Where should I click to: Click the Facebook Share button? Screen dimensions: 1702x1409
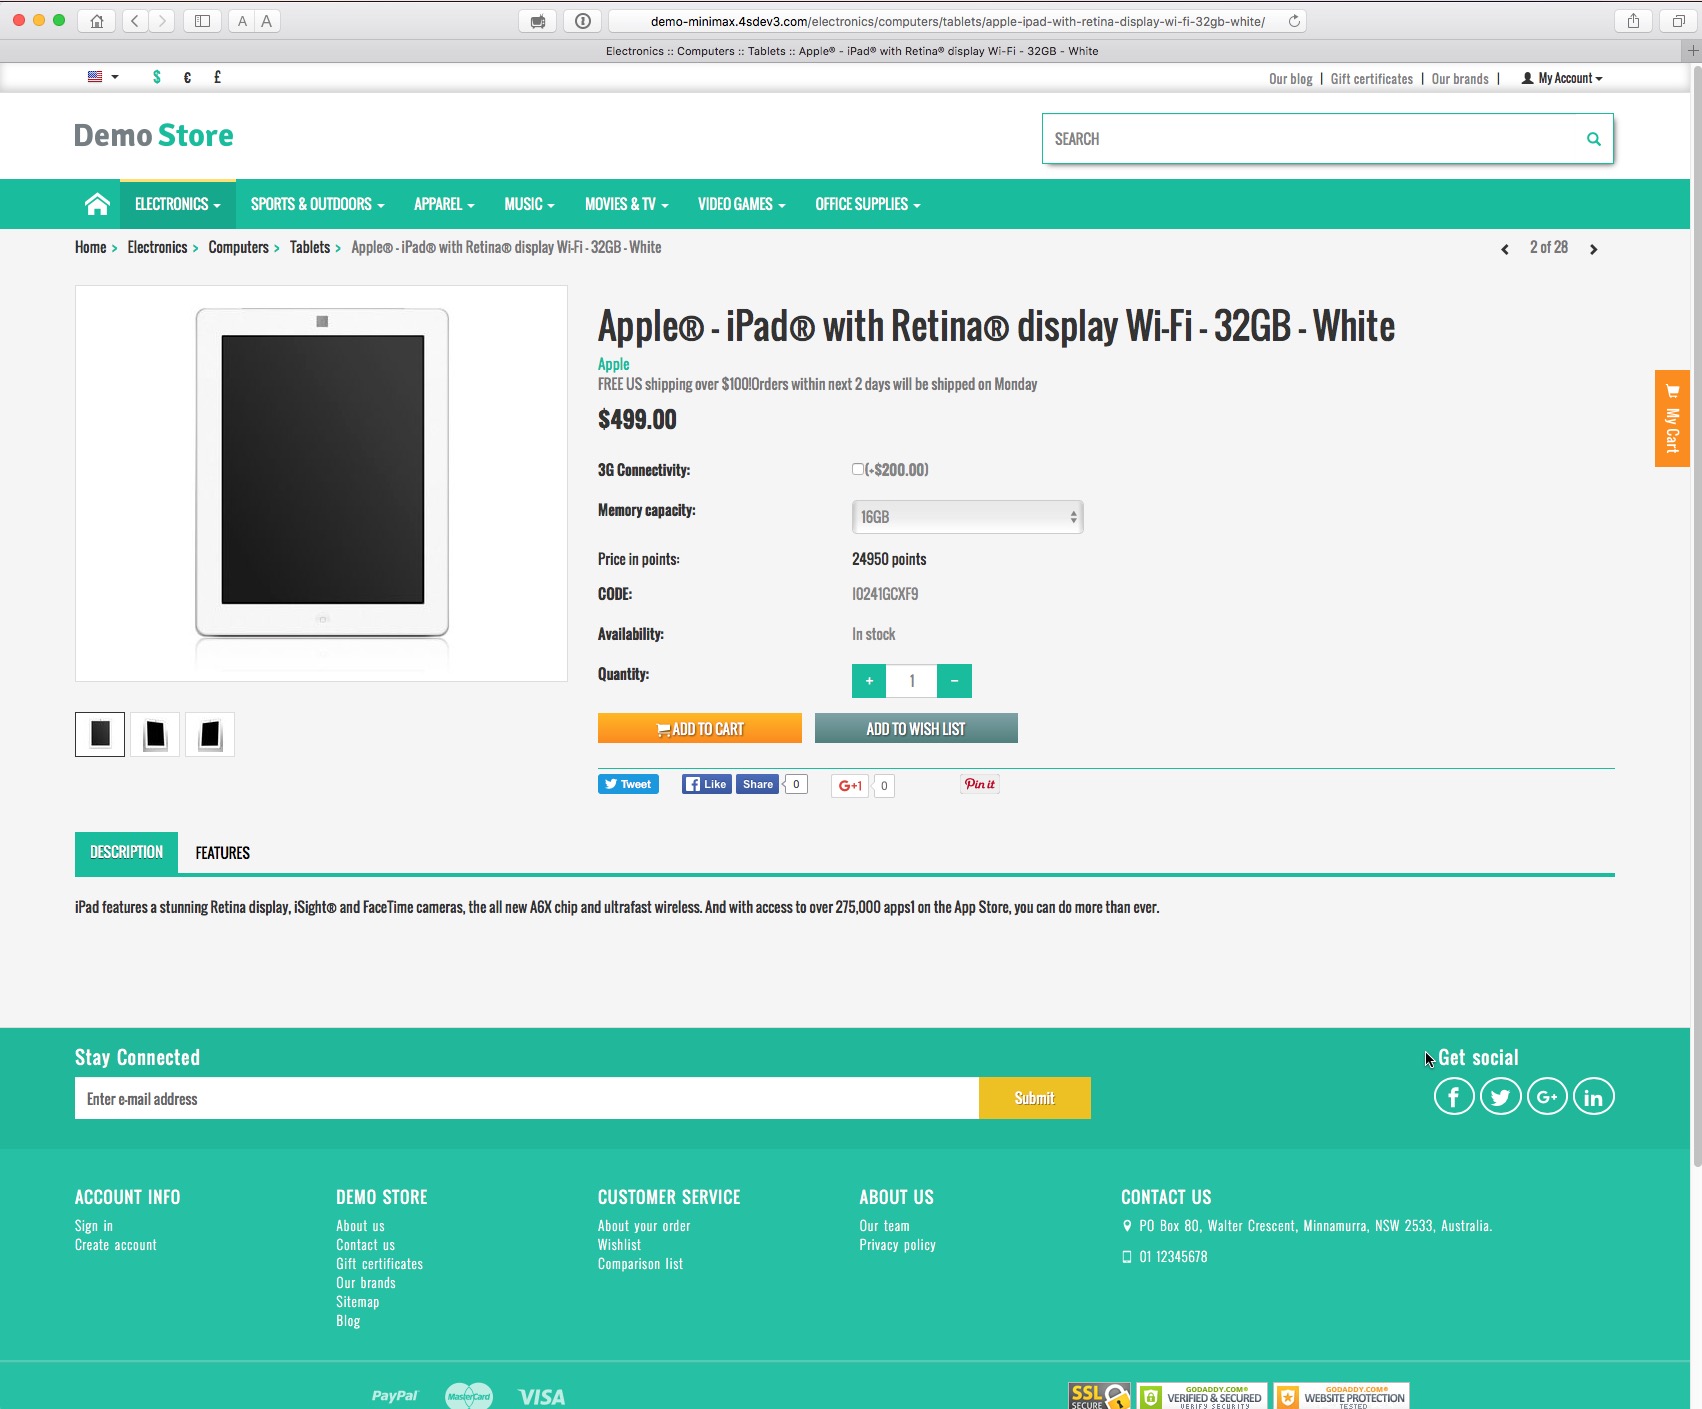(x=757, y=784)
